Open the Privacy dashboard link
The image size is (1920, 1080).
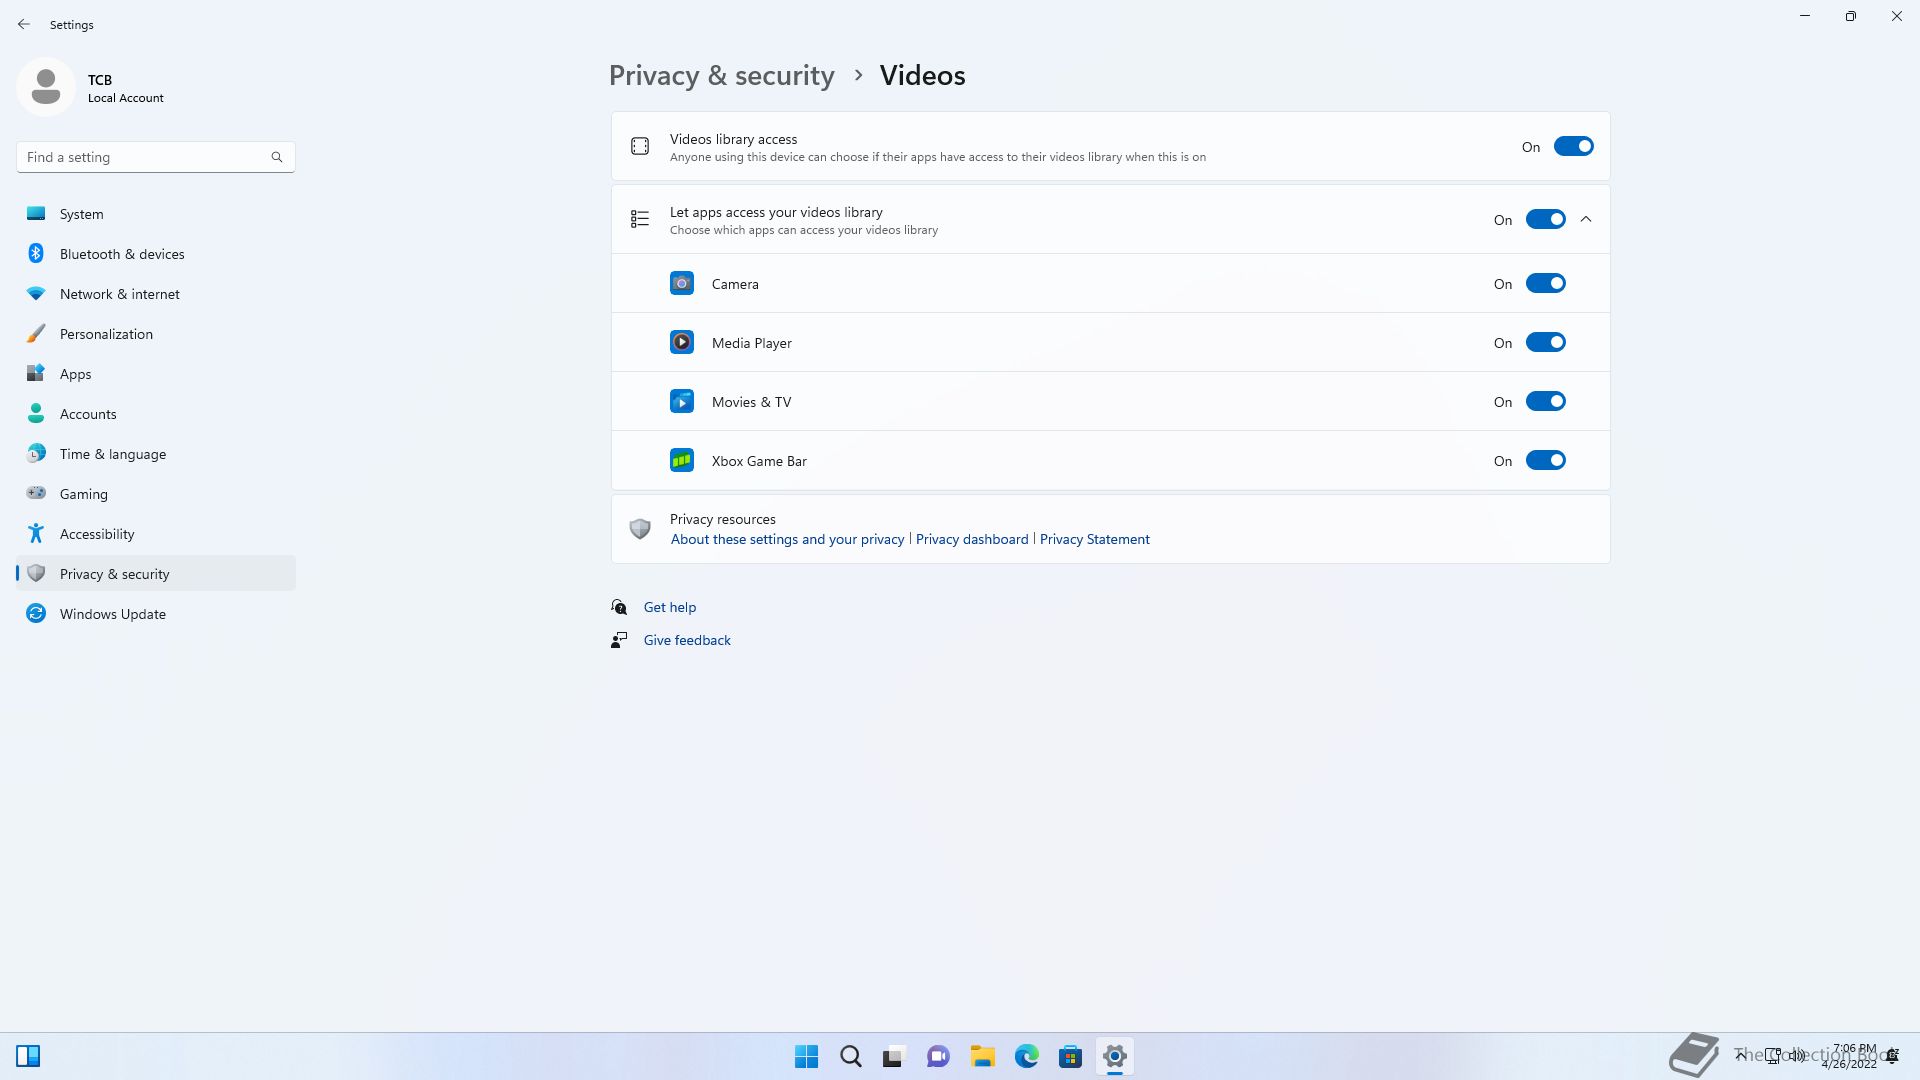(972, 539)
